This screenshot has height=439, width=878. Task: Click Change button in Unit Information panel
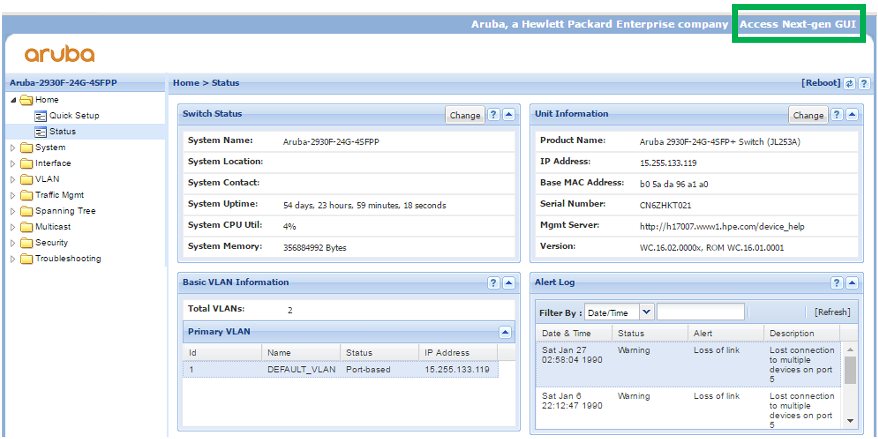pyautogui.click(x=808, y=115)
